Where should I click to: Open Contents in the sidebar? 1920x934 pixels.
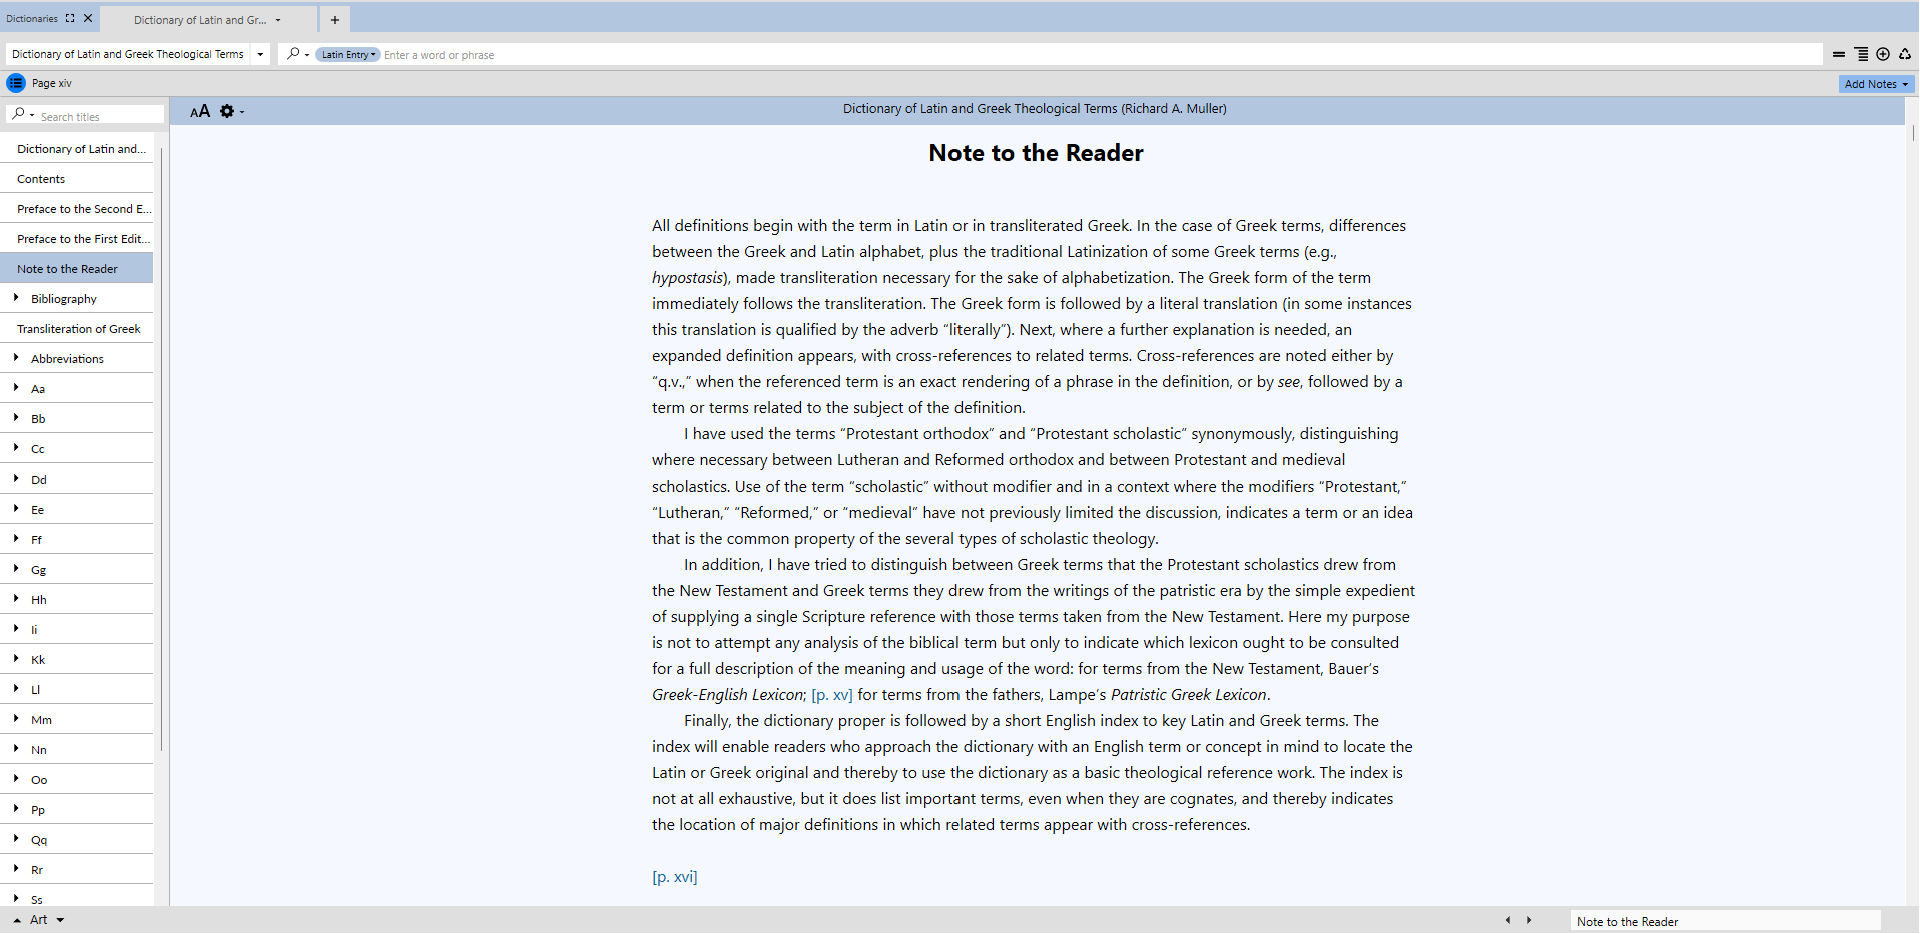pos(78,179)
